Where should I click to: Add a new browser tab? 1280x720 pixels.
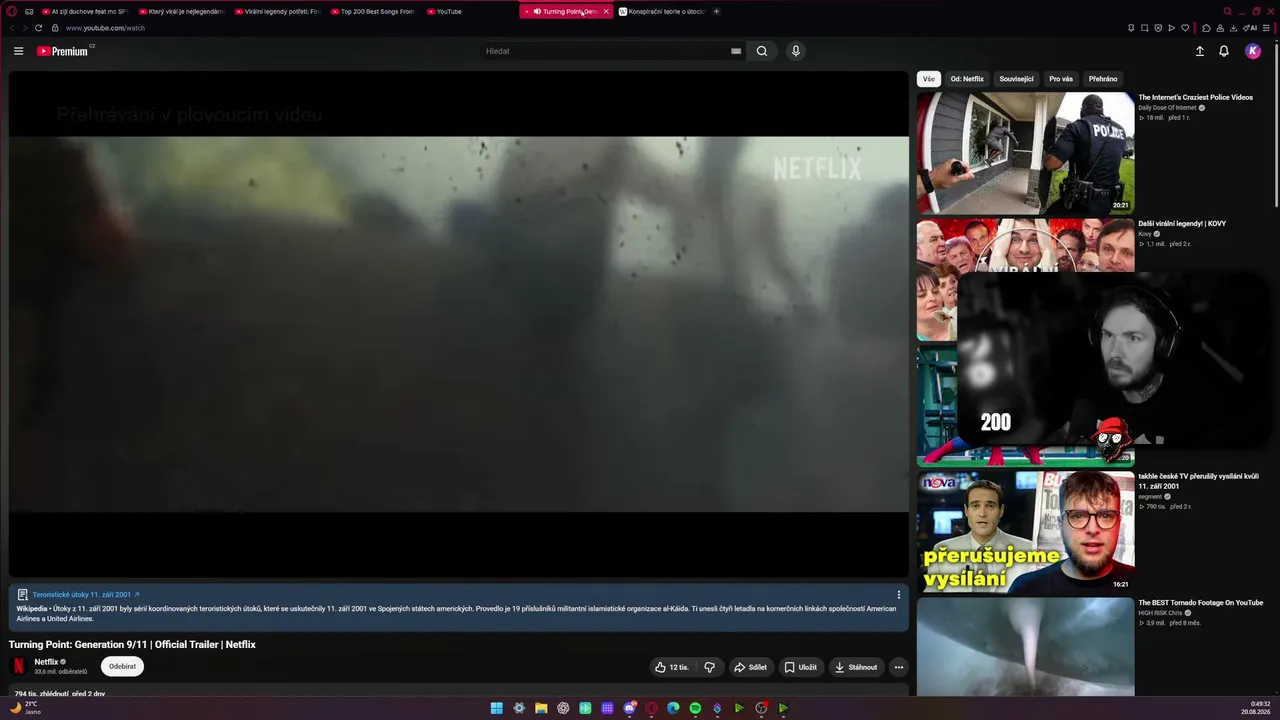[x=716, y=11]
